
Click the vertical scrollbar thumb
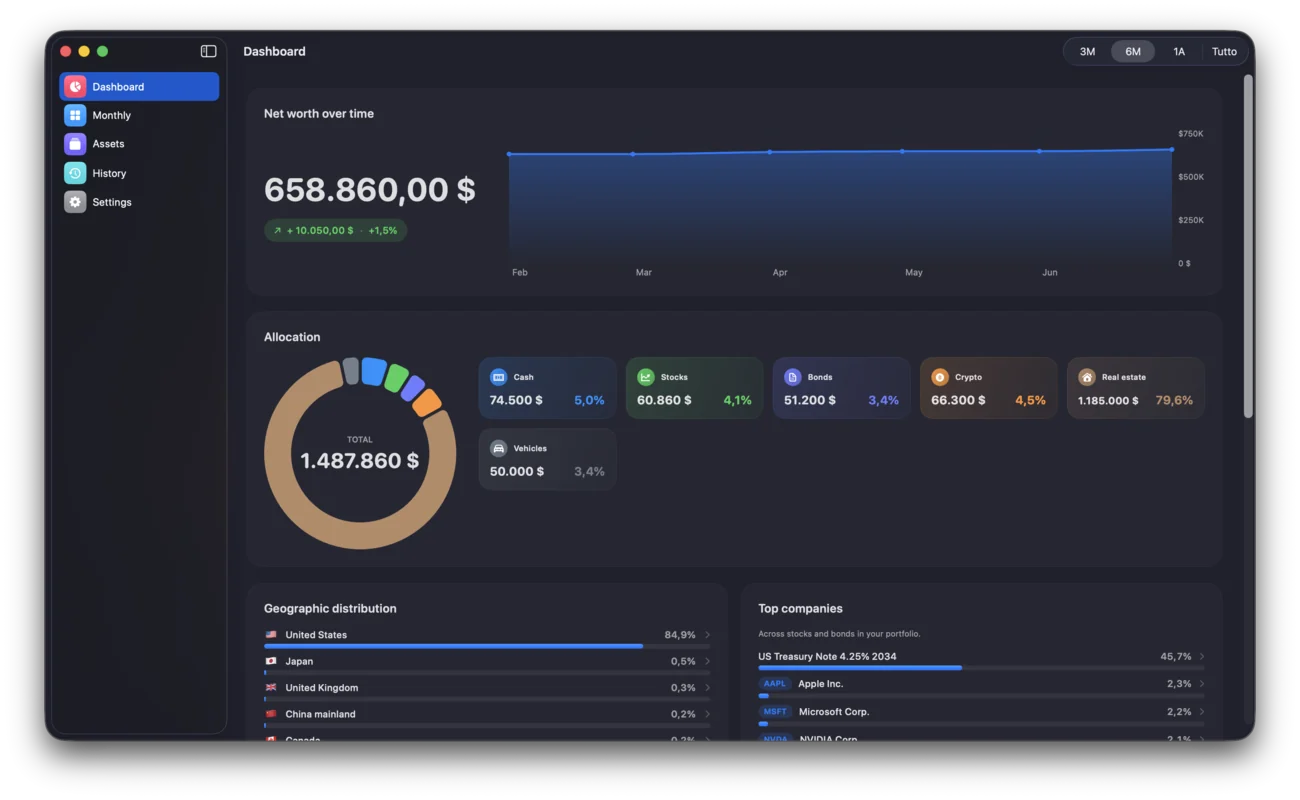coord(1248,245)
